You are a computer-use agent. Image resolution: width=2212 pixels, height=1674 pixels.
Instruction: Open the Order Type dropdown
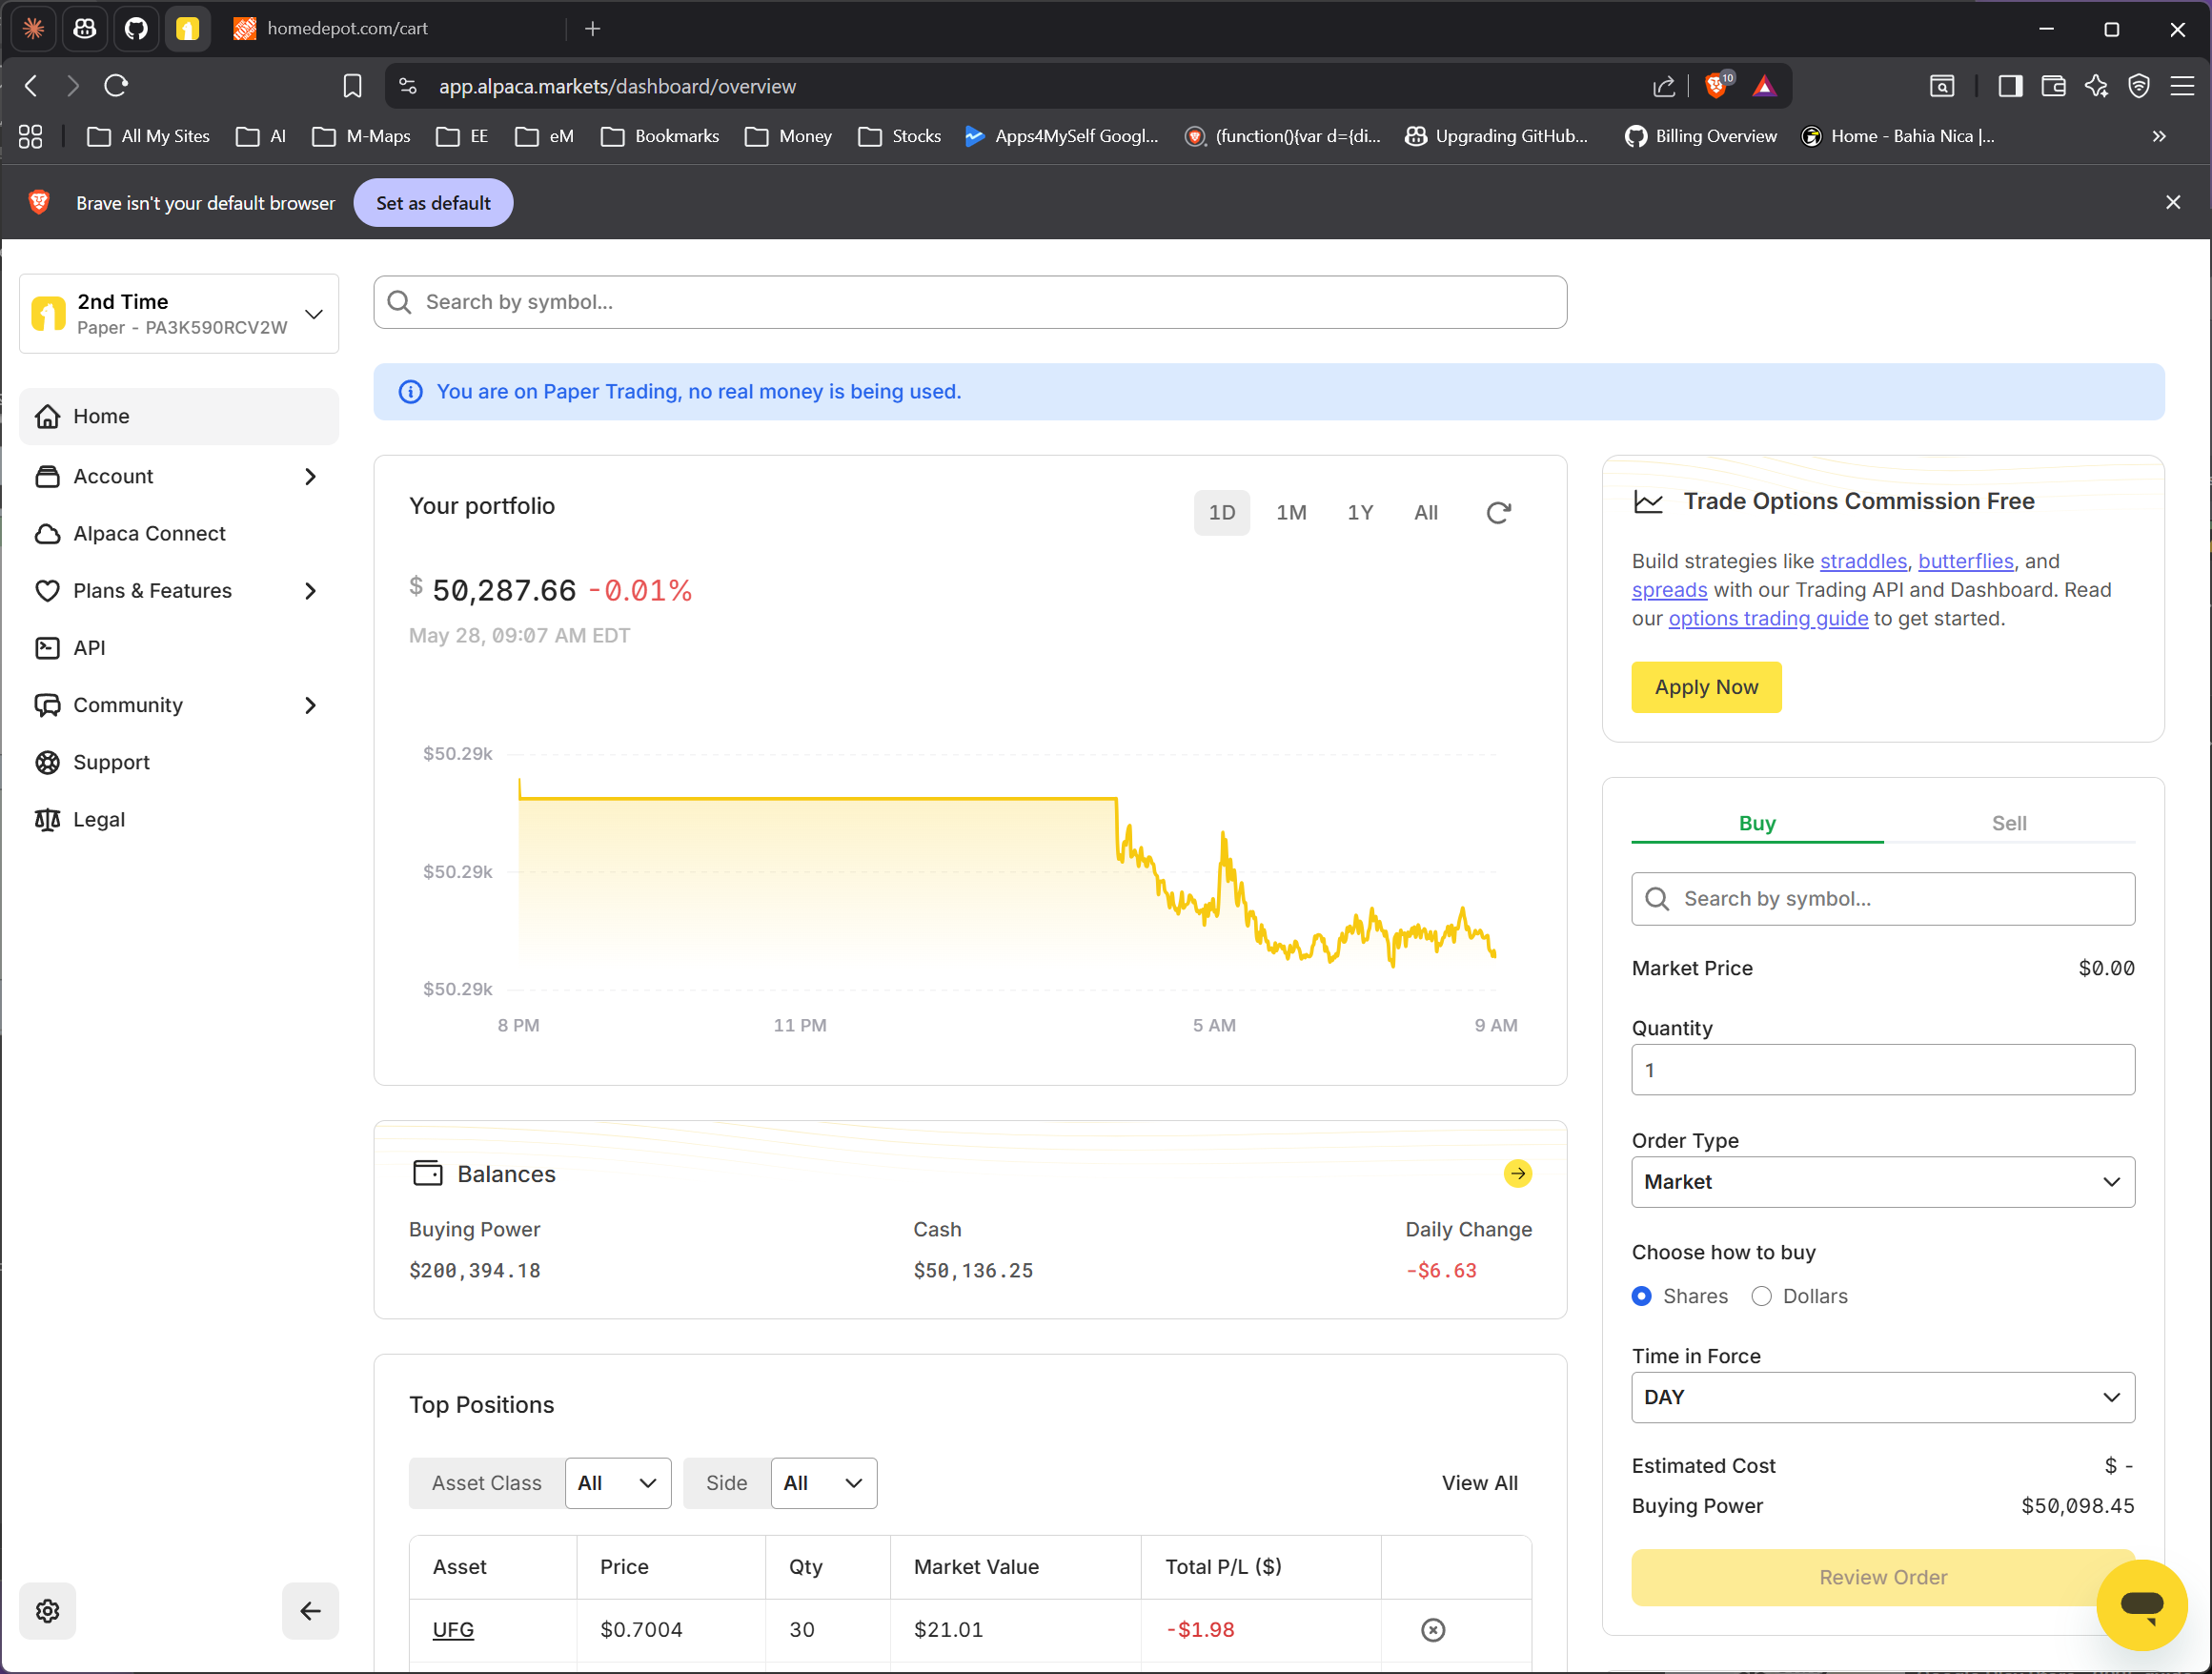point(1882,1182)
